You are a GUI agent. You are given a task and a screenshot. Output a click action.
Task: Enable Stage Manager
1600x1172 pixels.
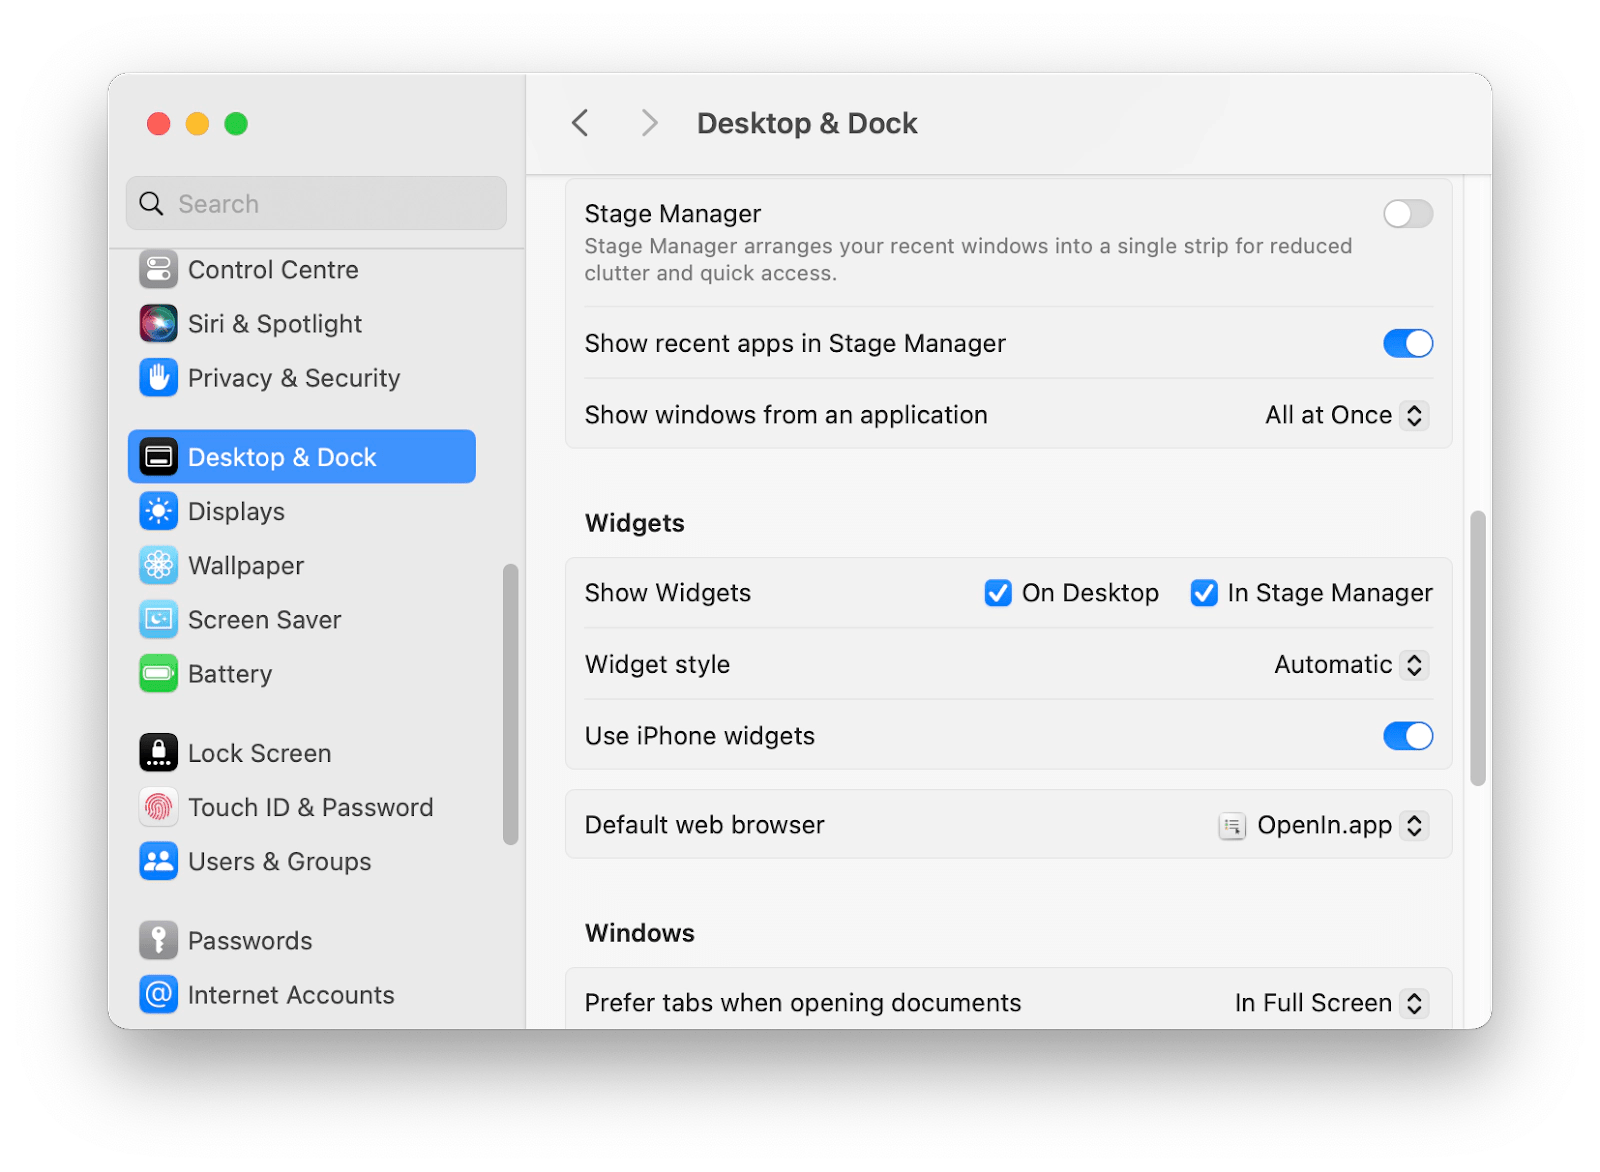1407,213
